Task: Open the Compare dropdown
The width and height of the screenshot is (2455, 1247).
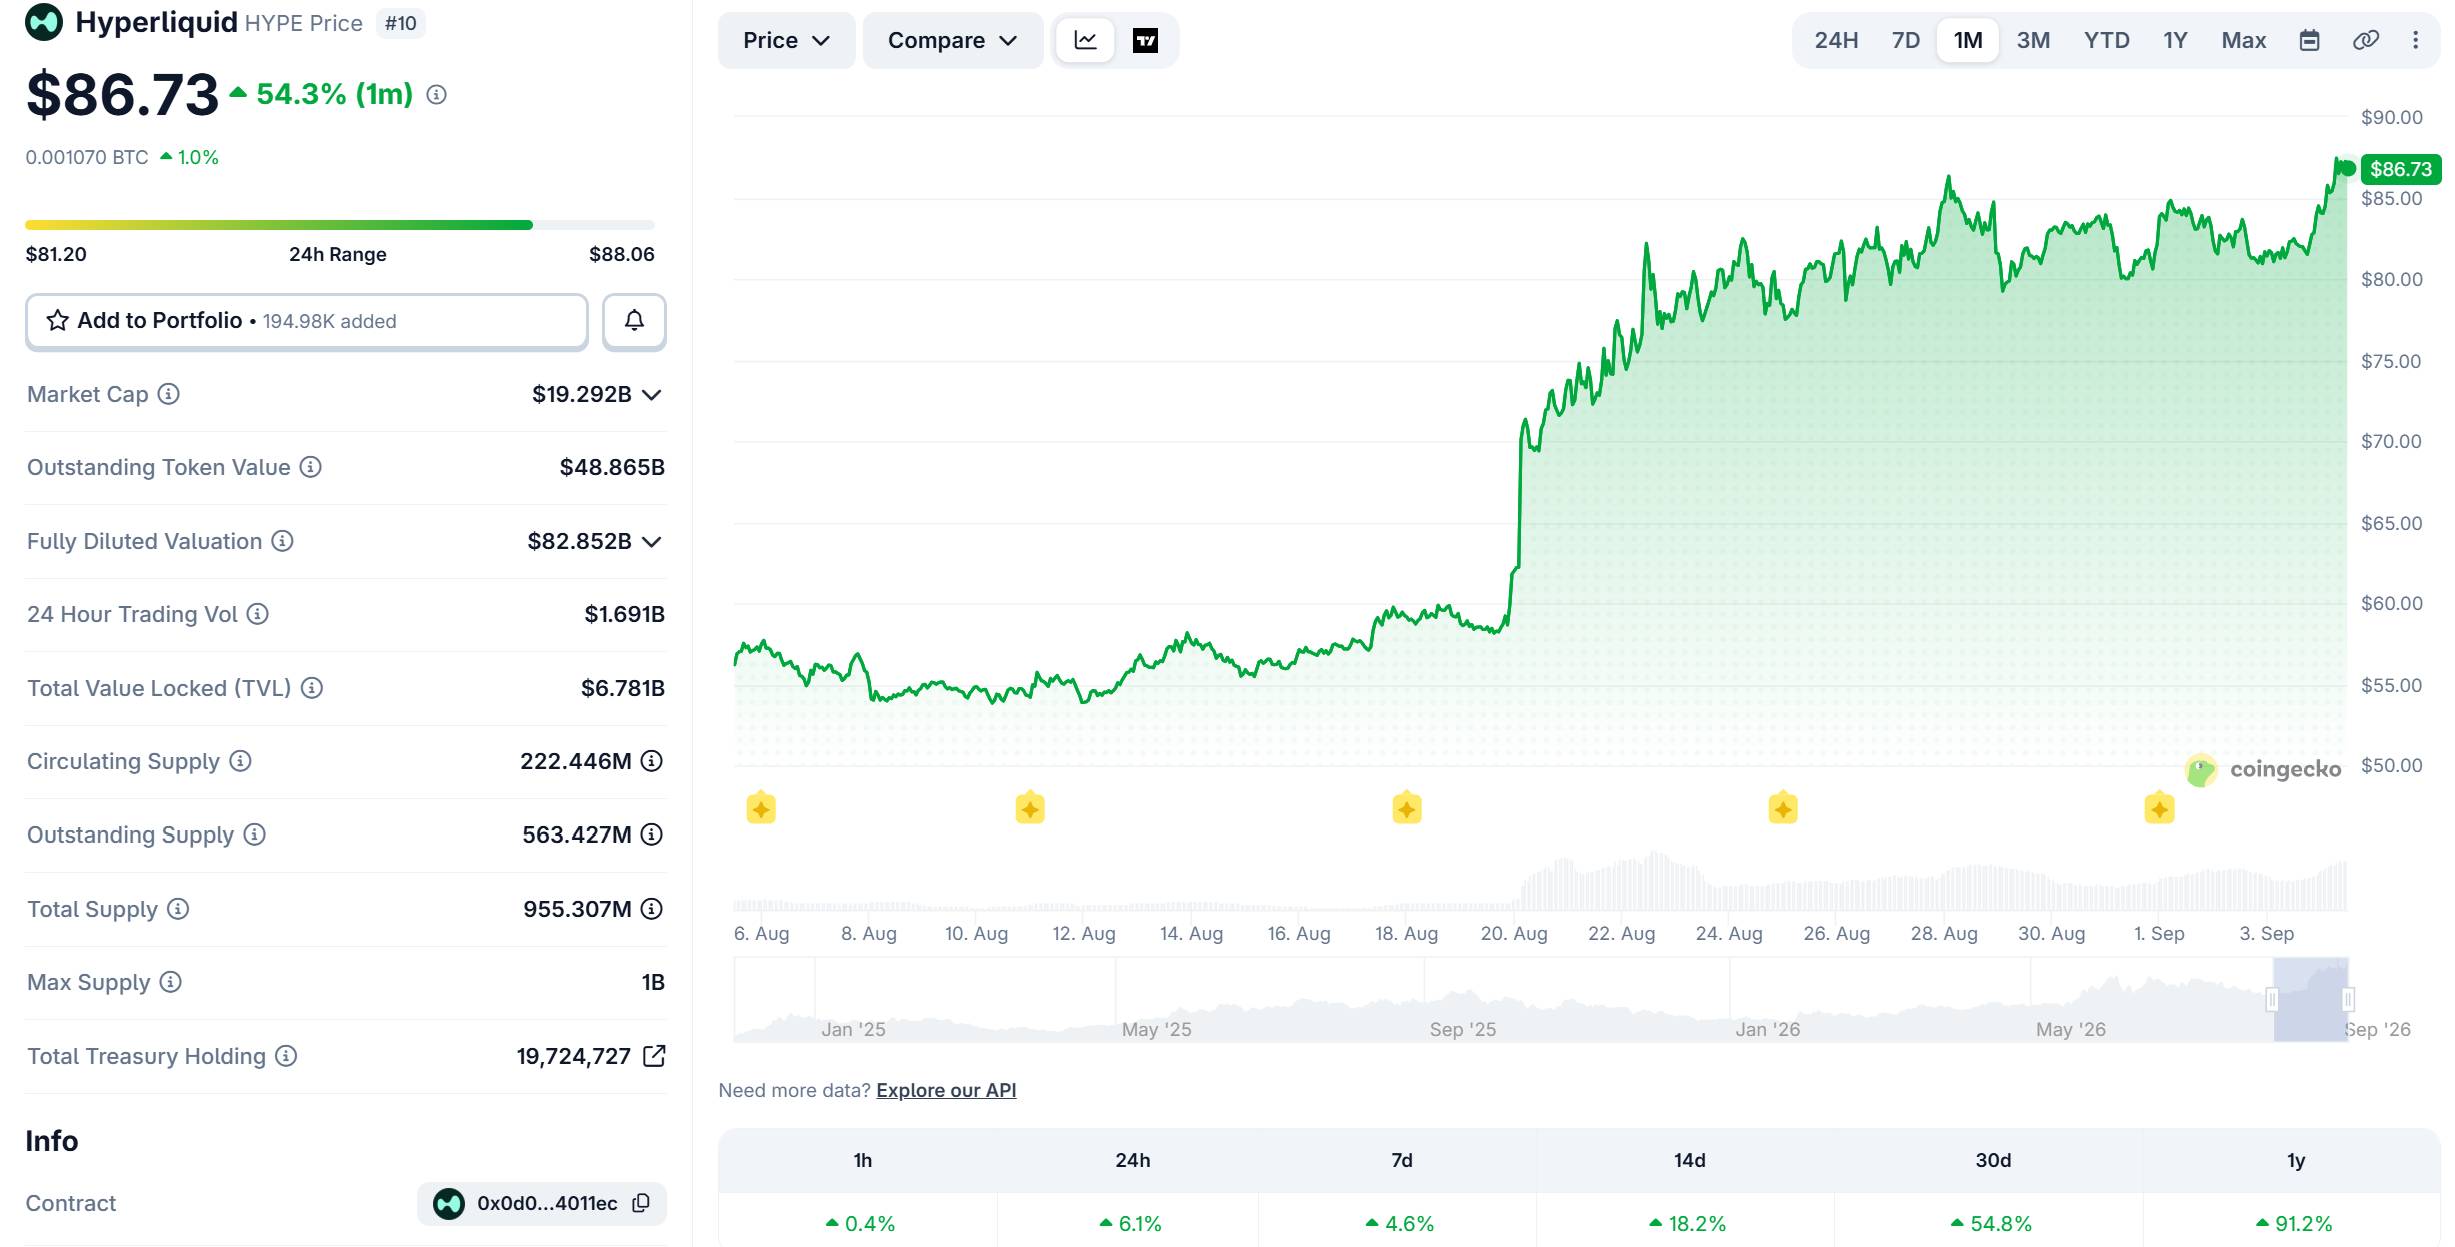Action: (952, 40)
